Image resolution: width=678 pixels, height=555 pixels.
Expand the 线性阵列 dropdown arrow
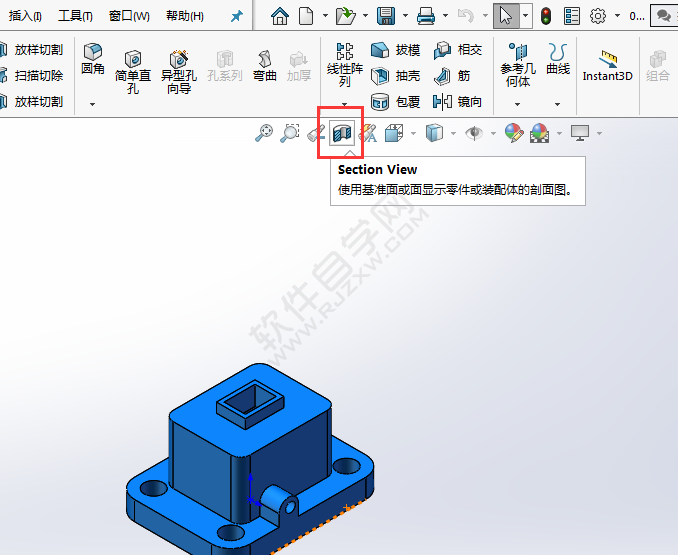[345, 104]
